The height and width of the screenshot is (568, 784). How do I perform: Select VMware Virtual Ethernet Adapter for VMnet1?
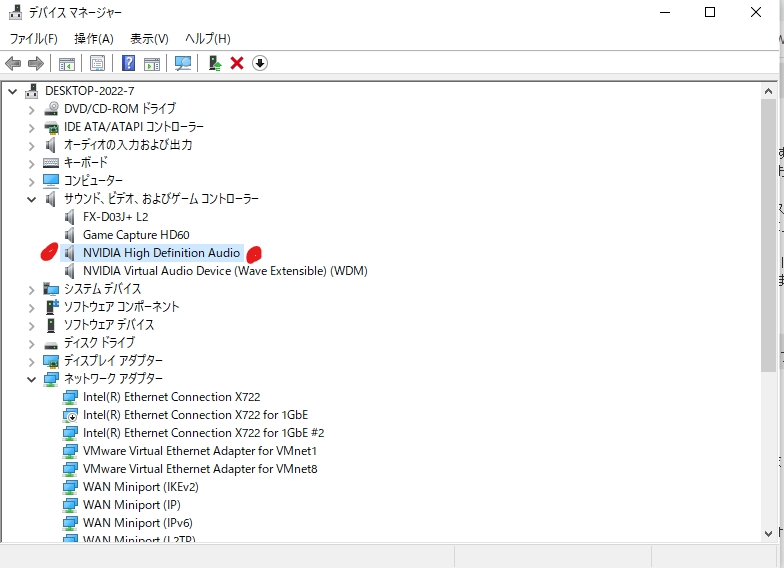[200, 451]
